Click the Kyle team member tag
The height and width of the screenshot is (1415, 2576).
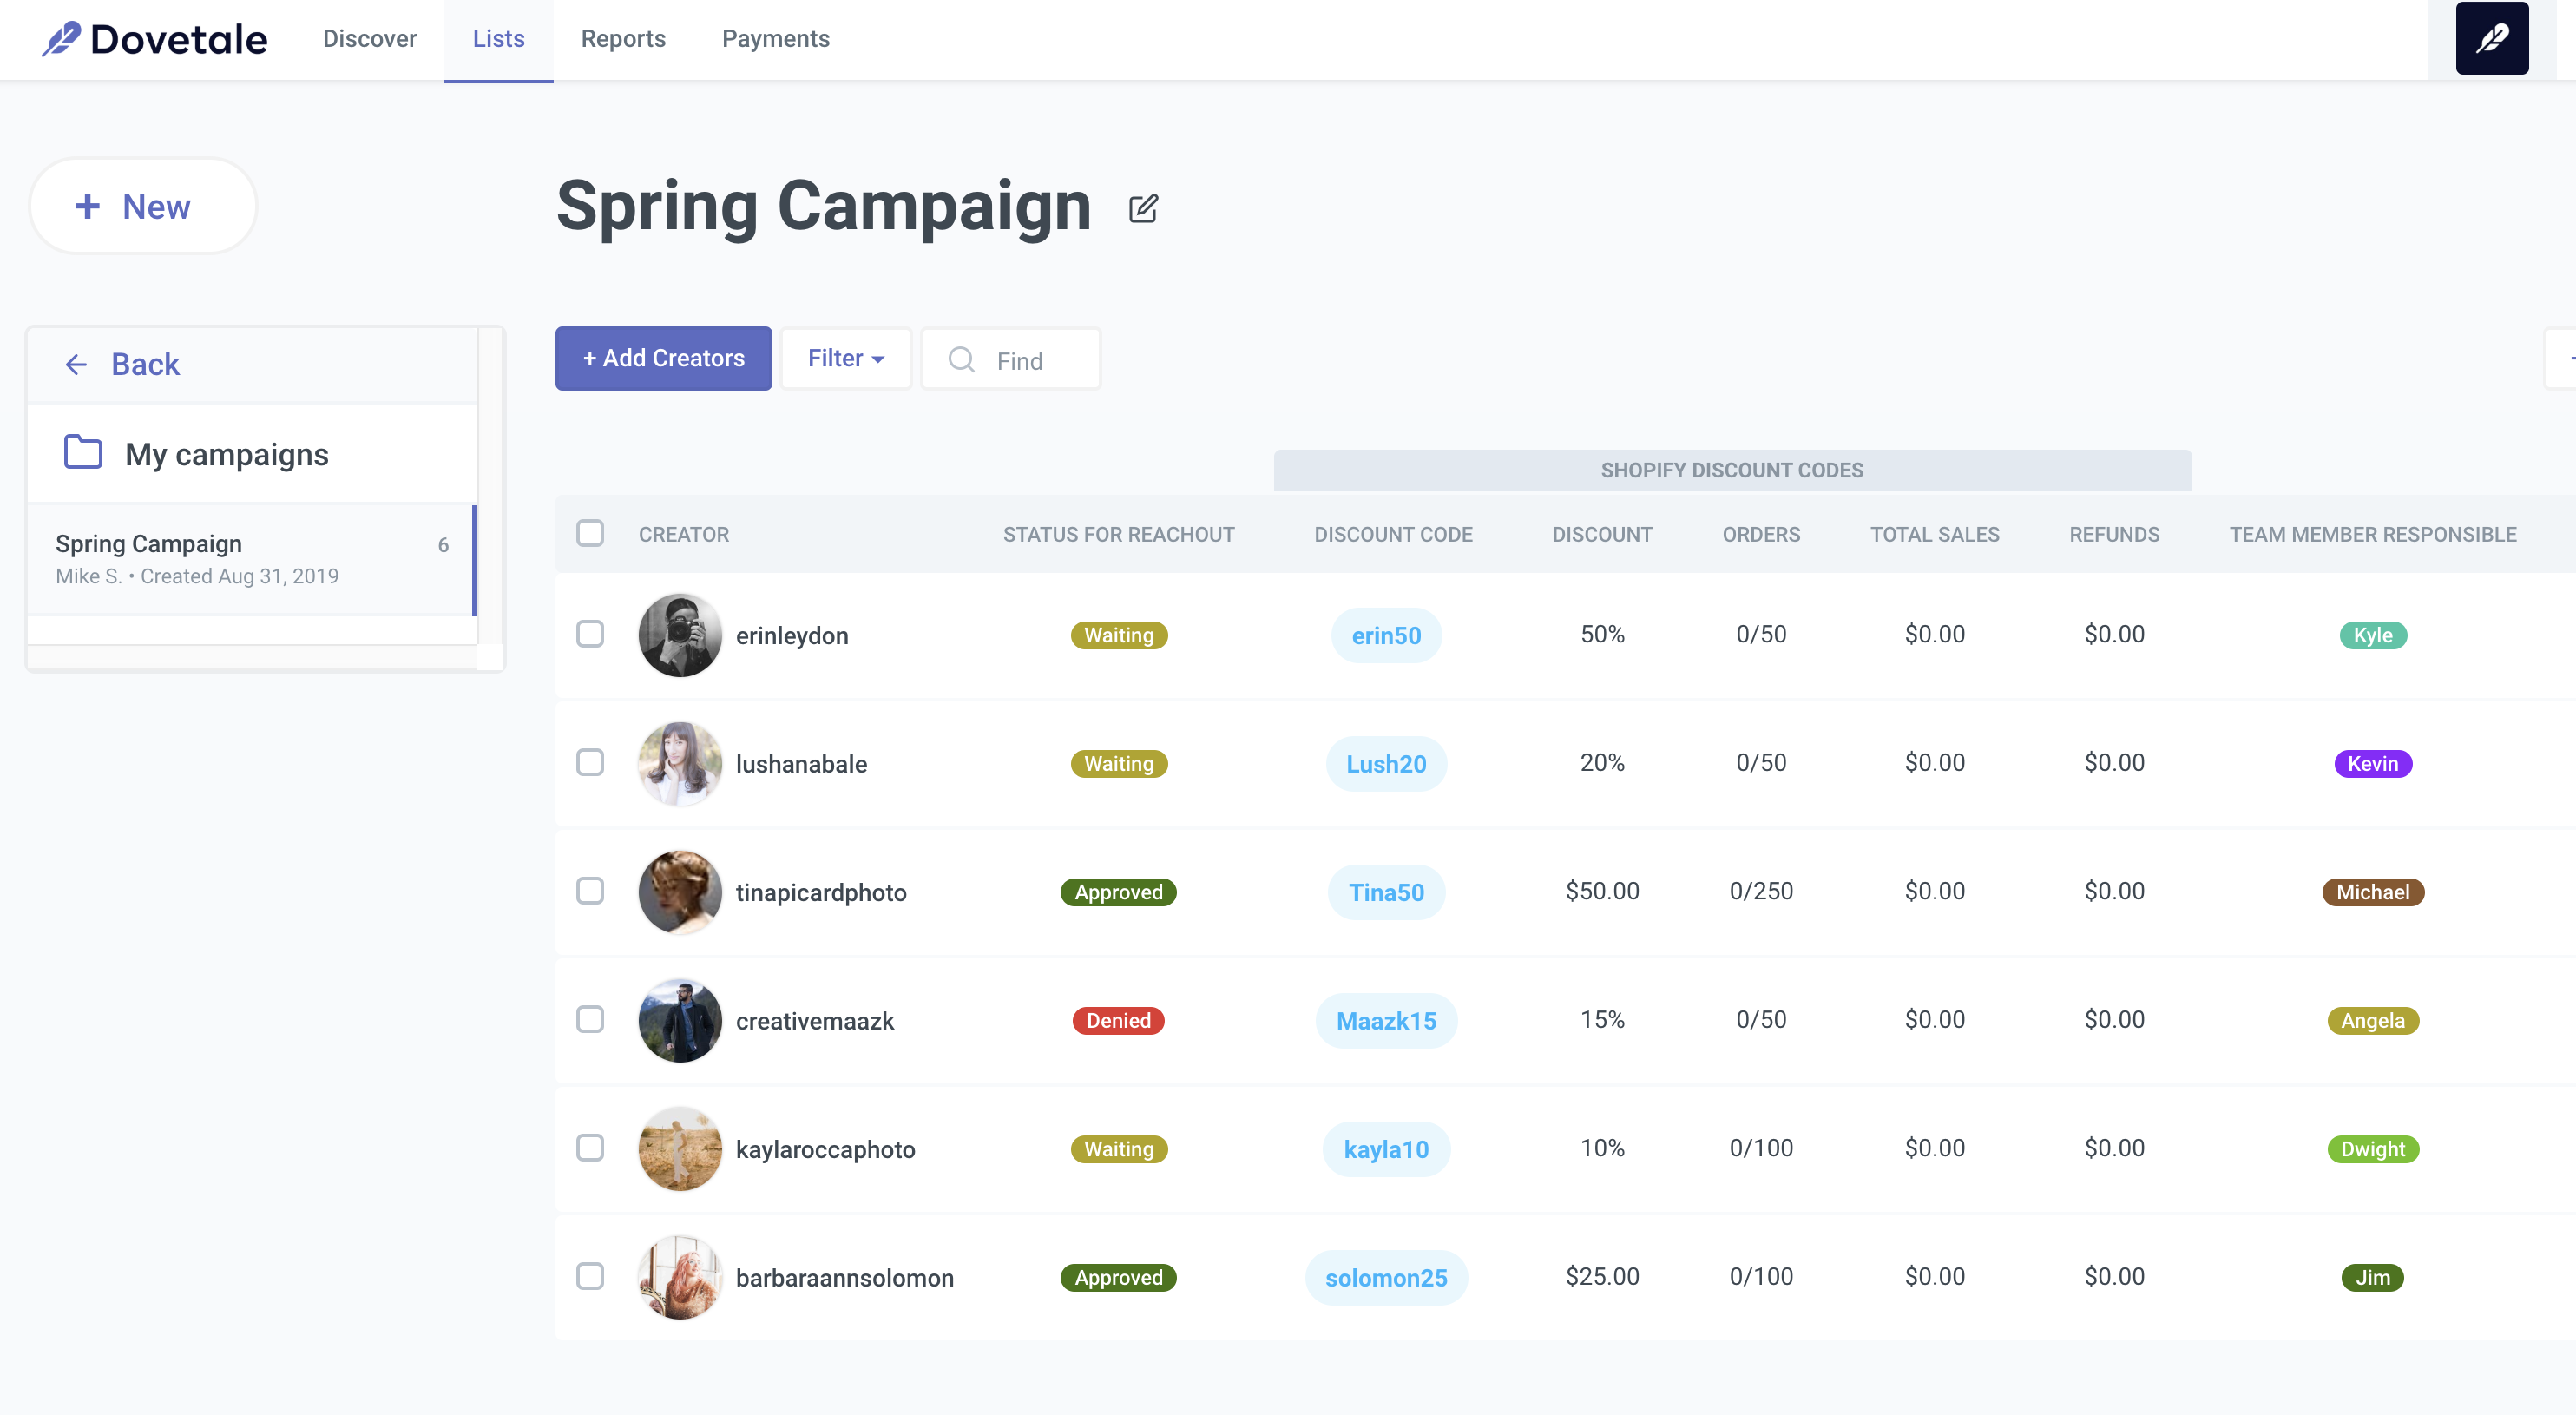[2372, 635]
